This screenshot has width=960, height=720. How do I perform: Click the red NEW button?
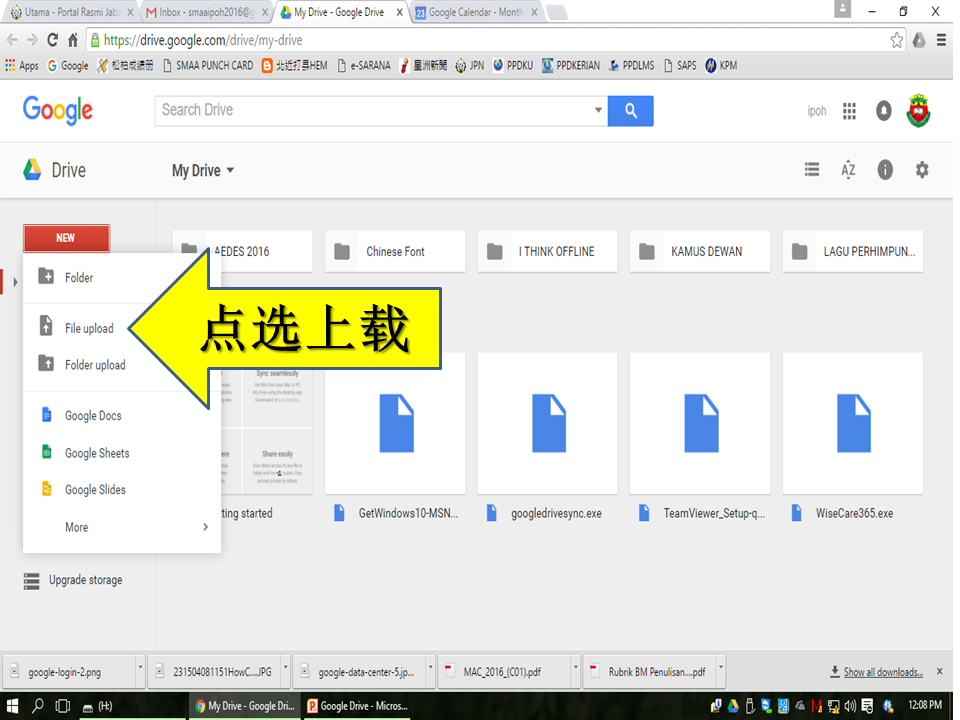67,238
